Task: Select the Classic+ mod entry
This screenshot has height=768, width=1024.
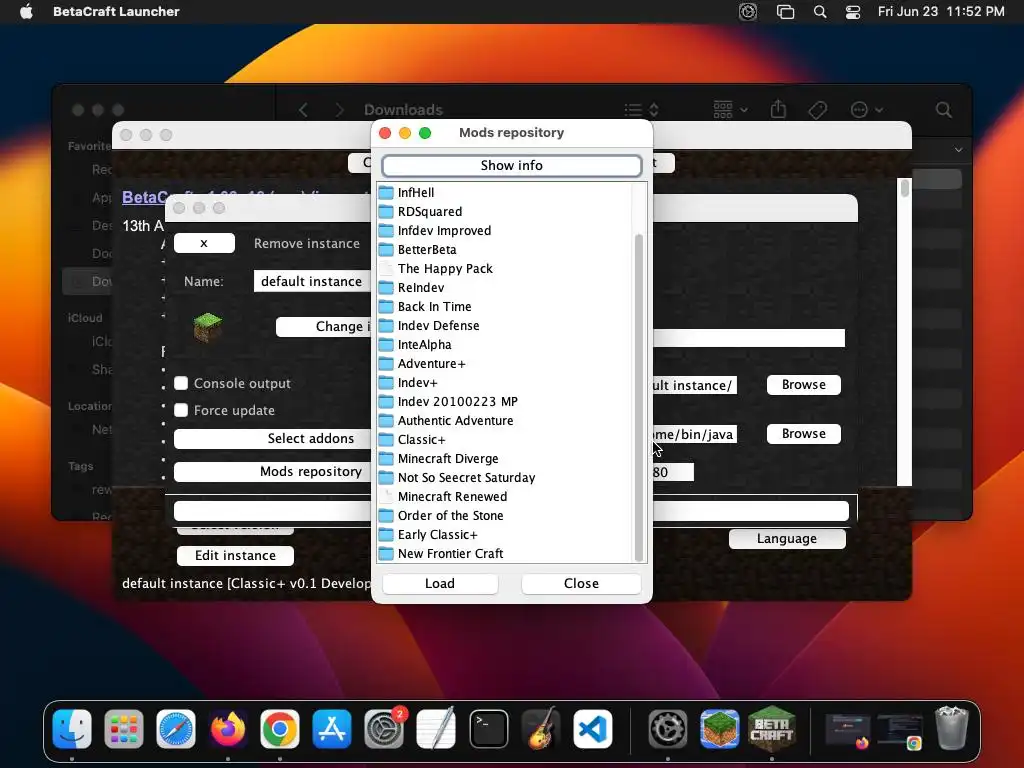Action: coord(421,440)
